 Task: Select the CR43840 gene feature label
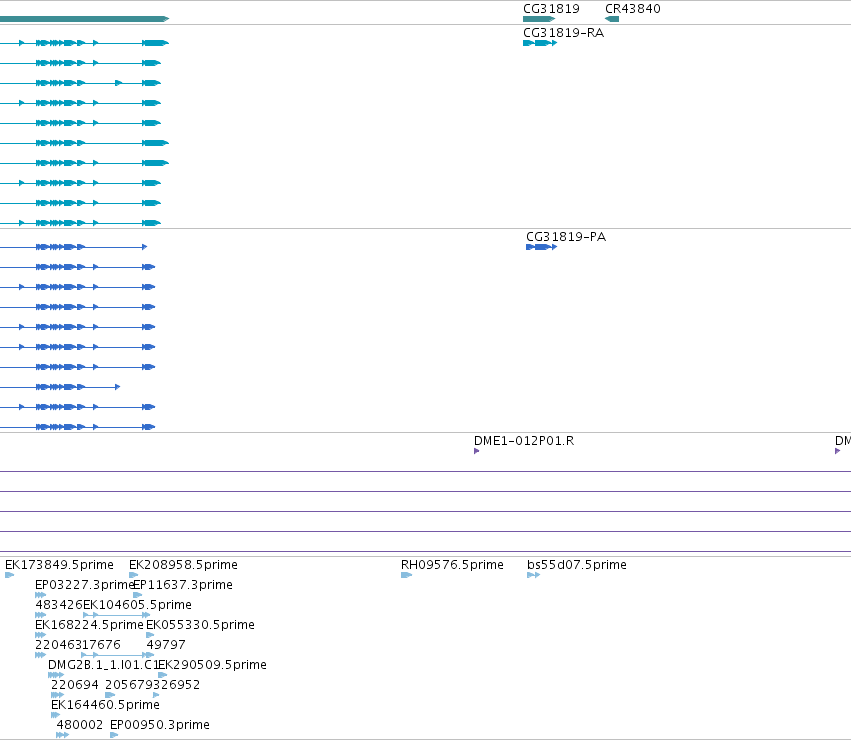[632, 9]
